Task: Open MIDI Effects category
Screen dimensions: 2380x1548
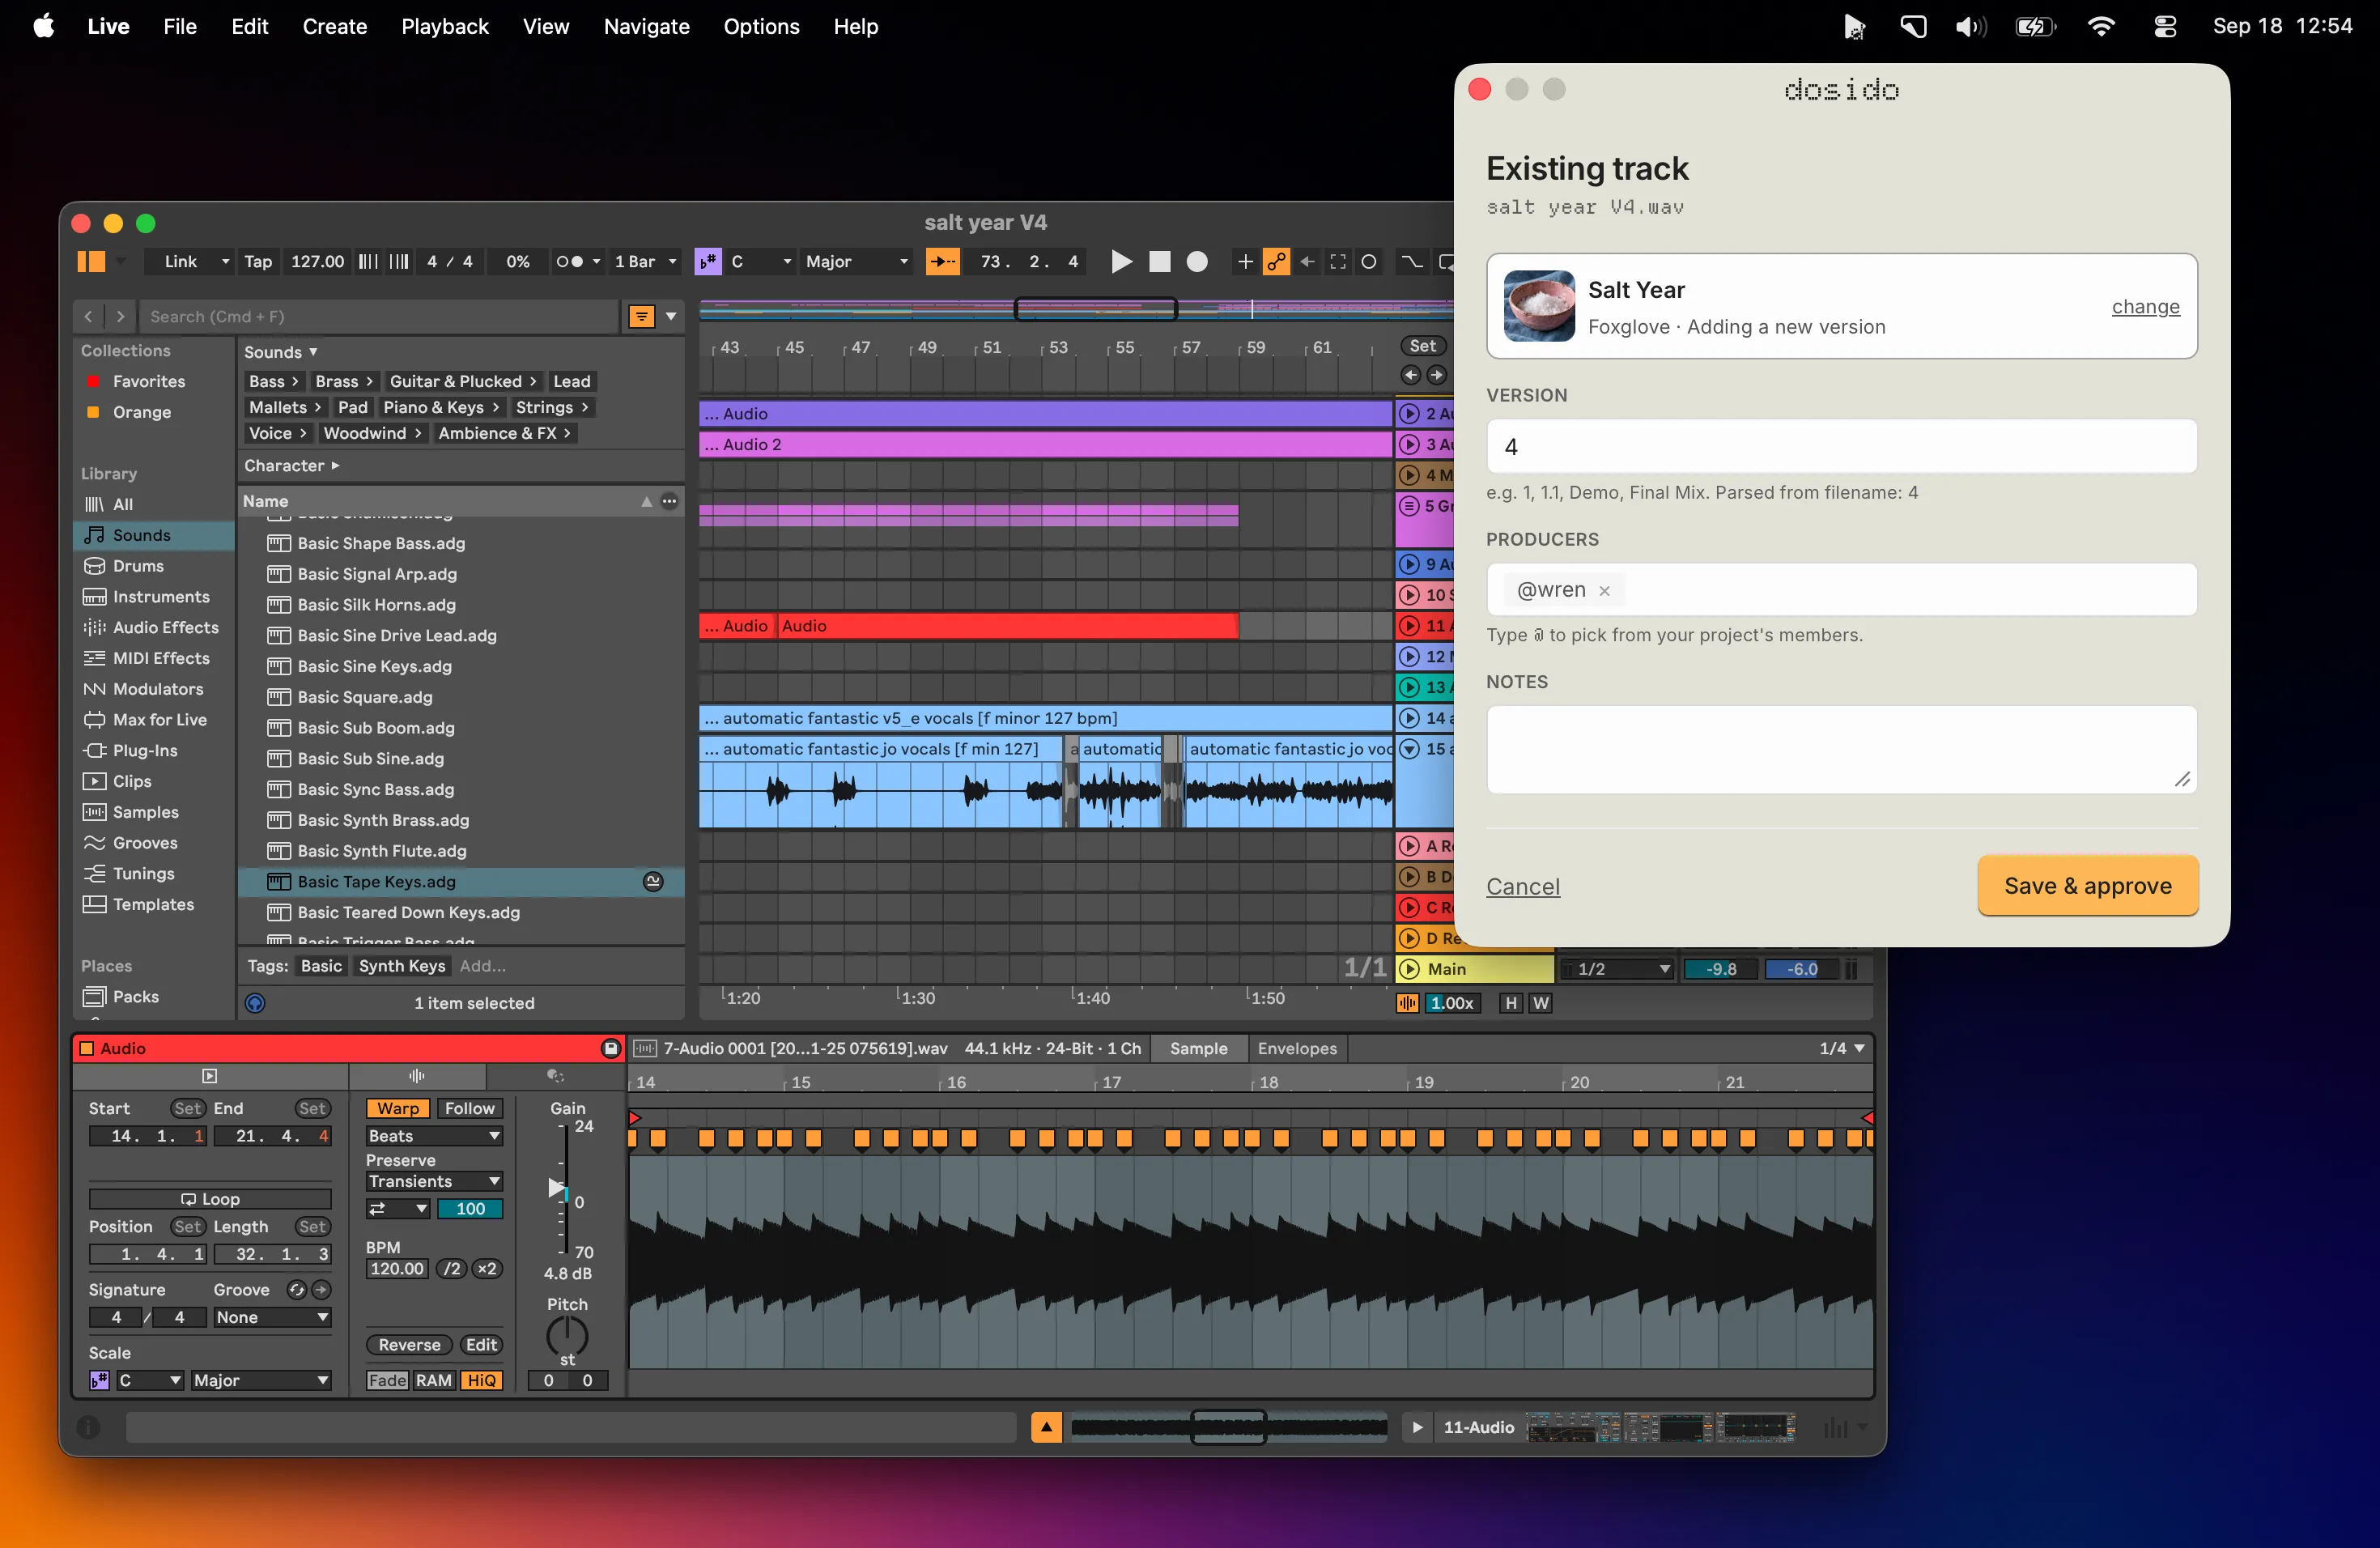Action: (161, 659)
